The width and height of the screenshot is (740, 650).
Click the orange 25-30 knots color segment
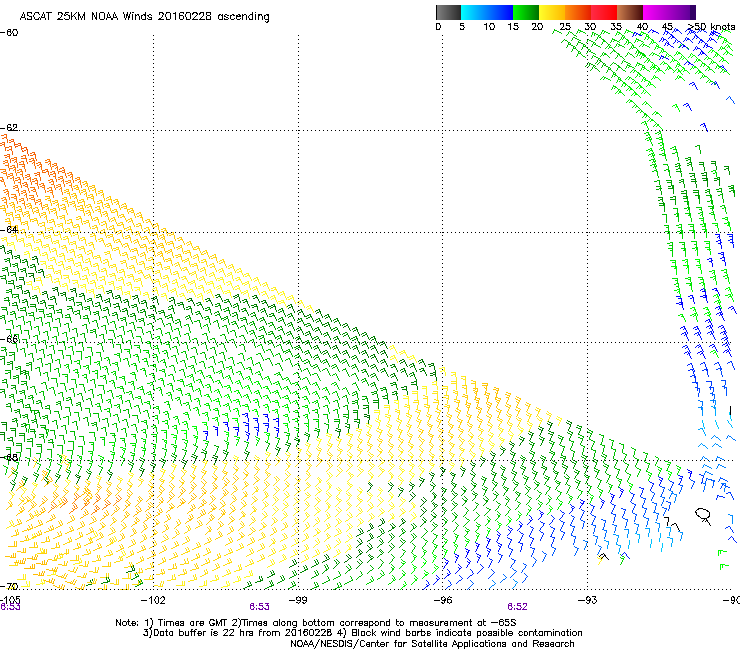click(578, 12)
